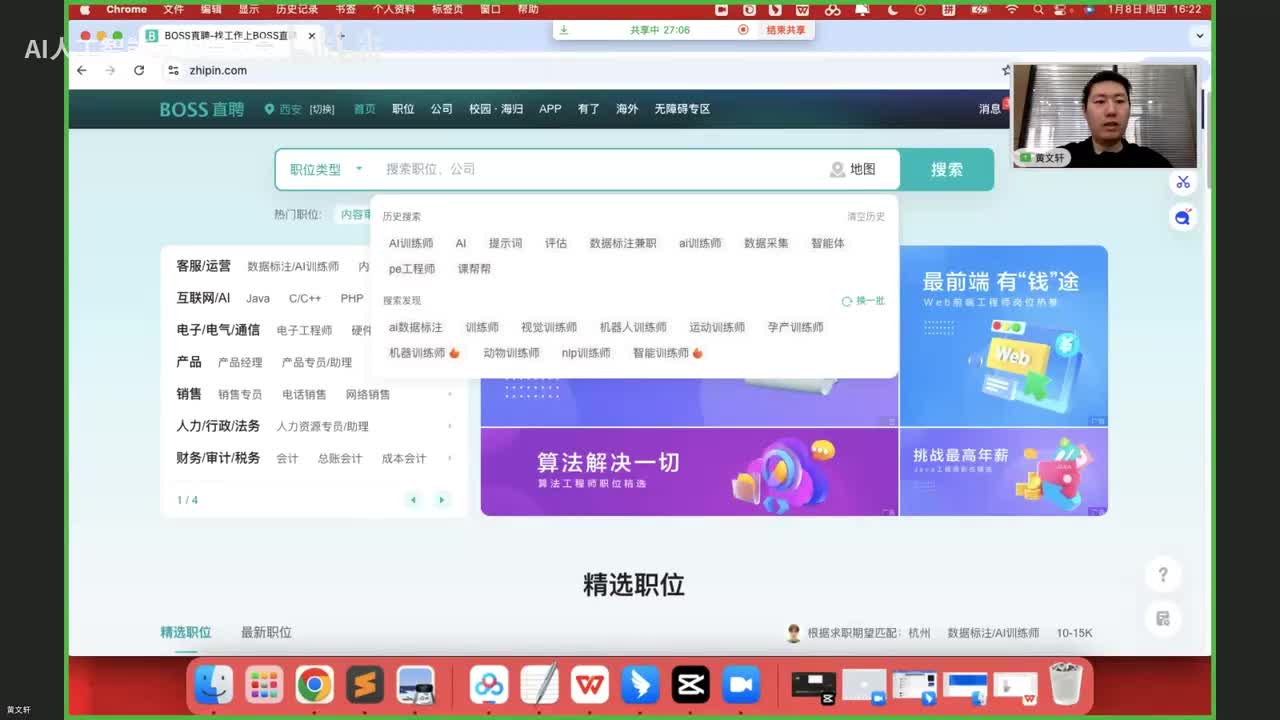
Task: Open the 校园·海归 nav item
Action: click(496, 109)
